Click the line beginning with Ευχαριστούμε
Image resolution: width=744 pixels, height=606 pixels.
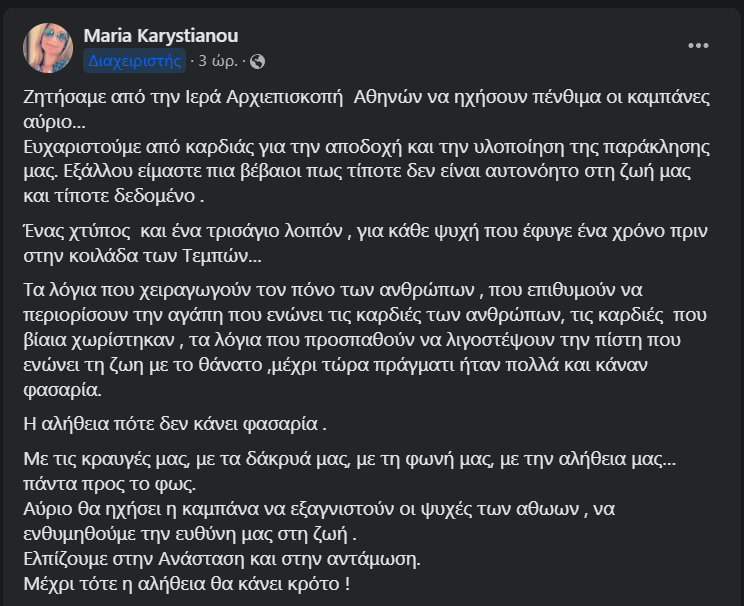366,147
